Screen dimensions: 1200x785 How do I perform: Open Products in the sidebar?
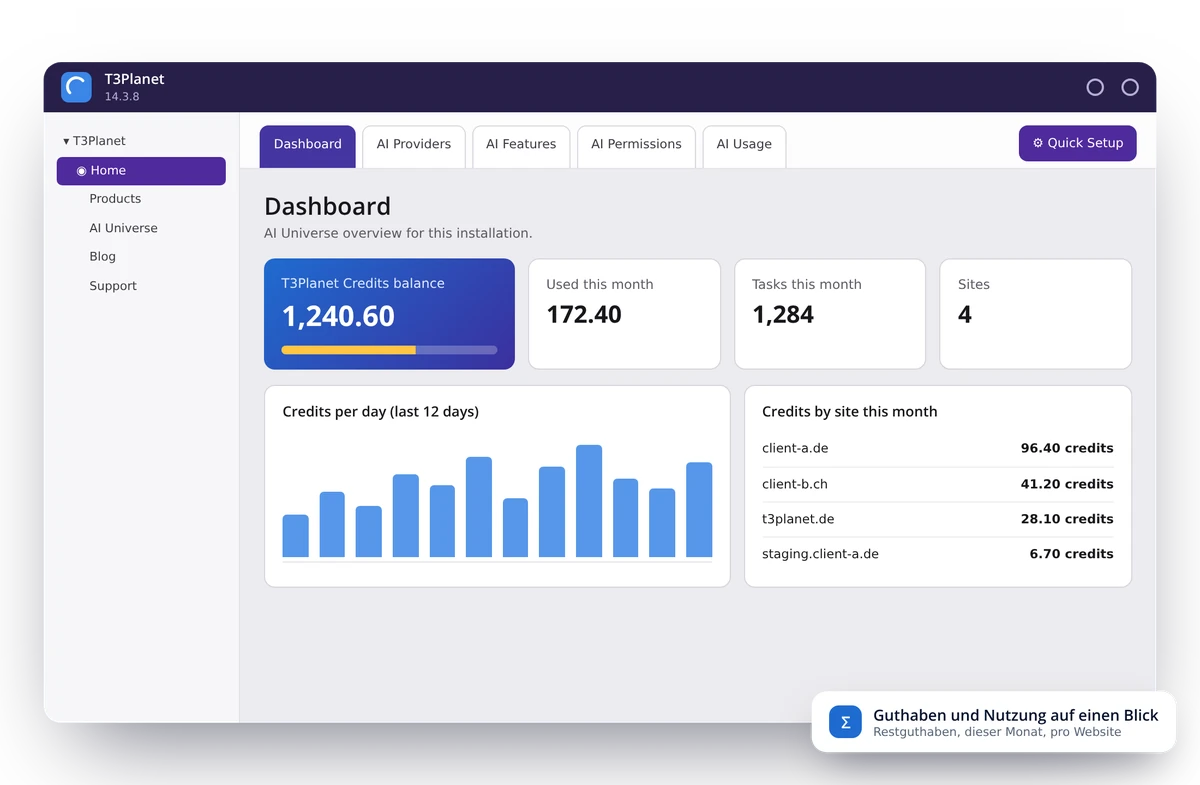[x=115, y=199]
